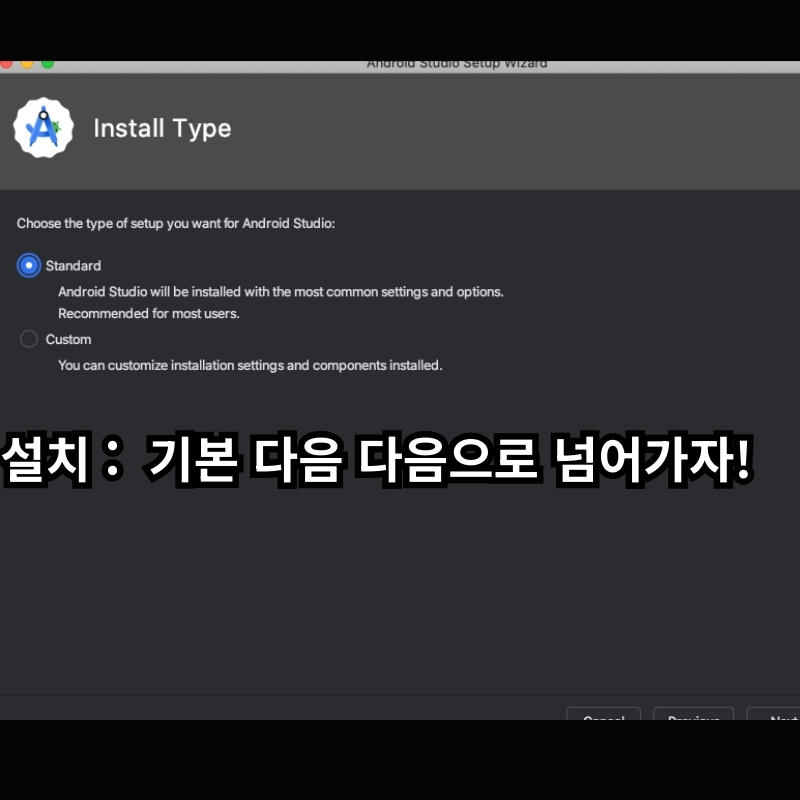Select the Standard install type radio button

29,266
